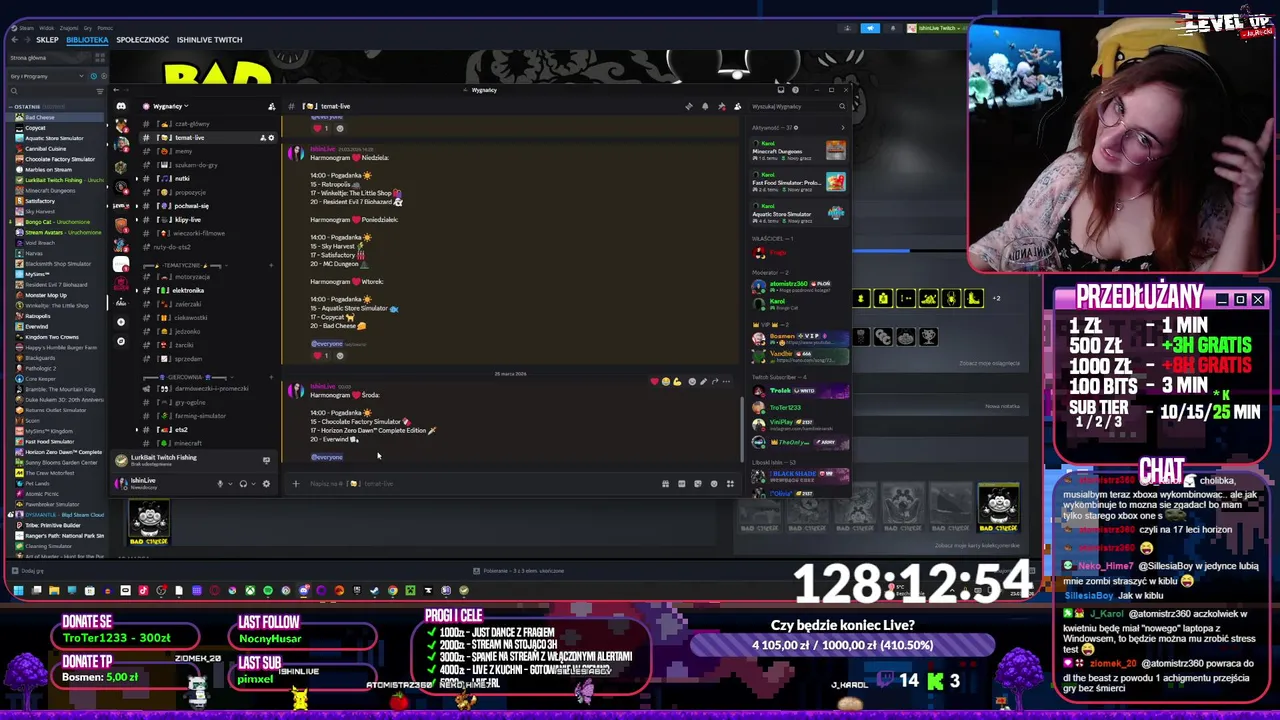This screenshot has height=720, width=1280.
Task: Open Widok menu in Steam menu bar
Action: point(47,28)
